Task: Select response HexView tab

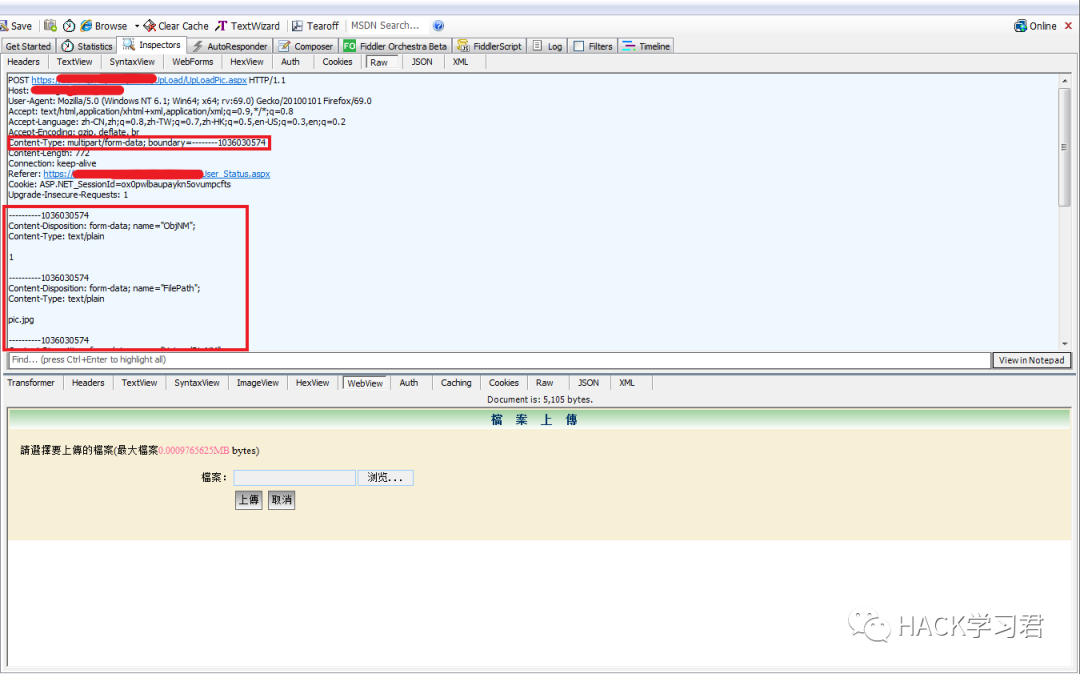Action: [x=313, y=383]
